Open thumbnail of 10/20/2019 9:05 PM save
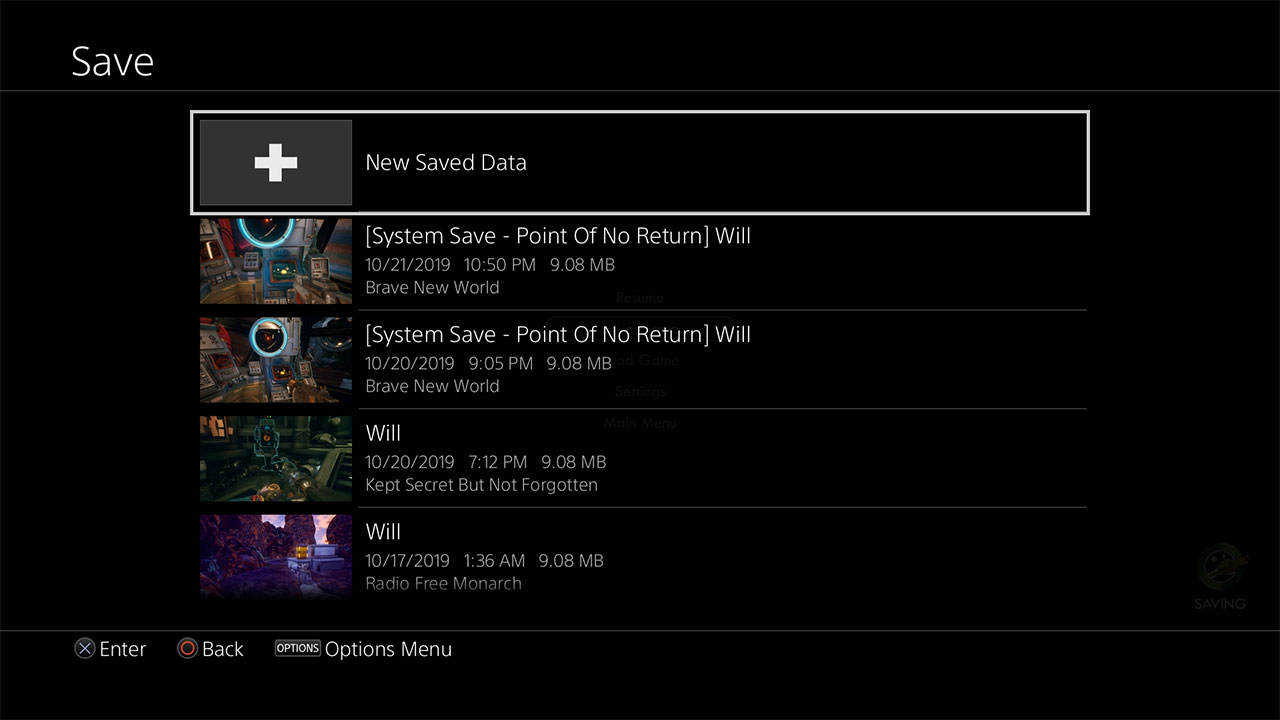 276,360
